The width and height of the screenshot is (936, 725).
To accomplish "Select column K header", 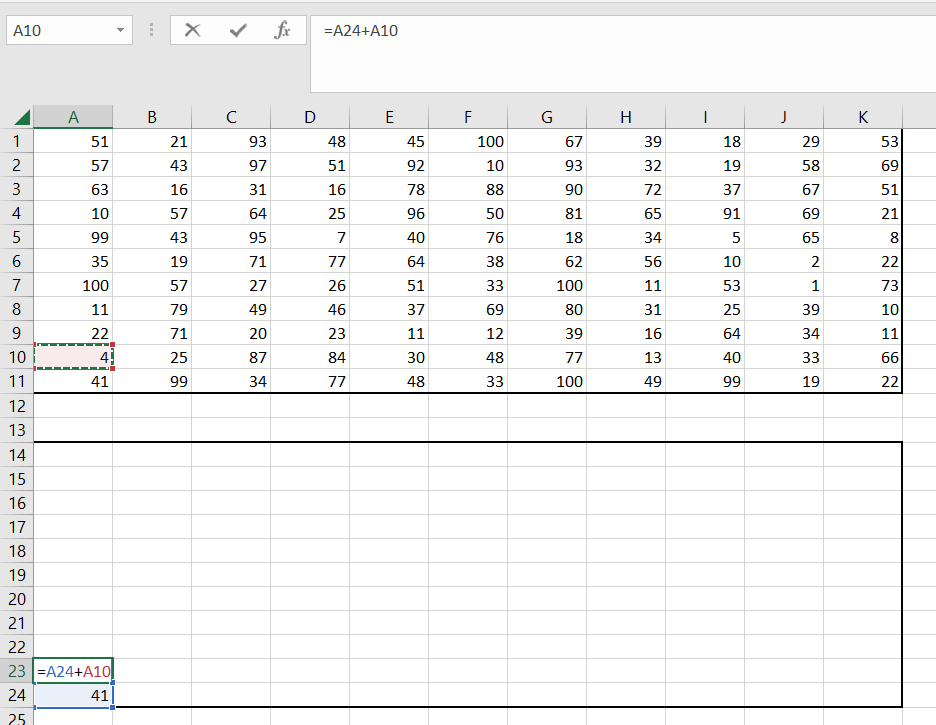I will pyautogui.click(x=863, y=117).
